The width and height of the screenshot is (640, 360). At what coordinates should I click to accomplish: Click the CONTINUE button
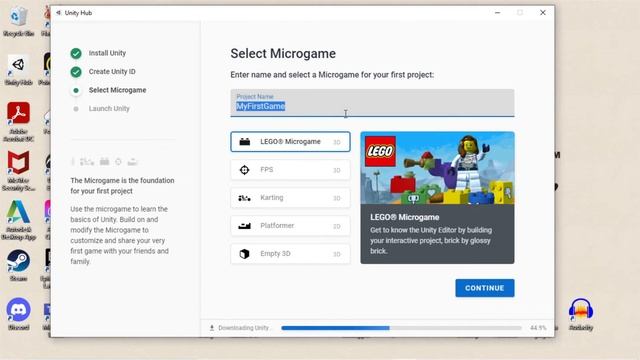[484, 288]
